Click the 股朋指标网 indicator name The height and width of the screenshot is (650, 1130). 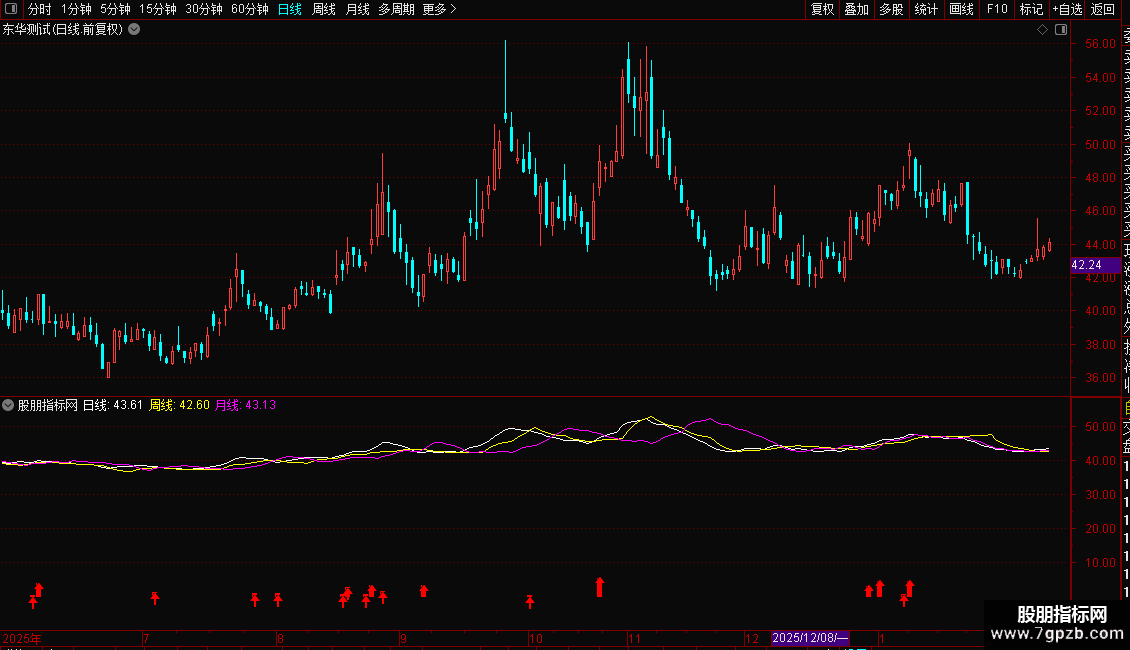click(x=48, y=405)
